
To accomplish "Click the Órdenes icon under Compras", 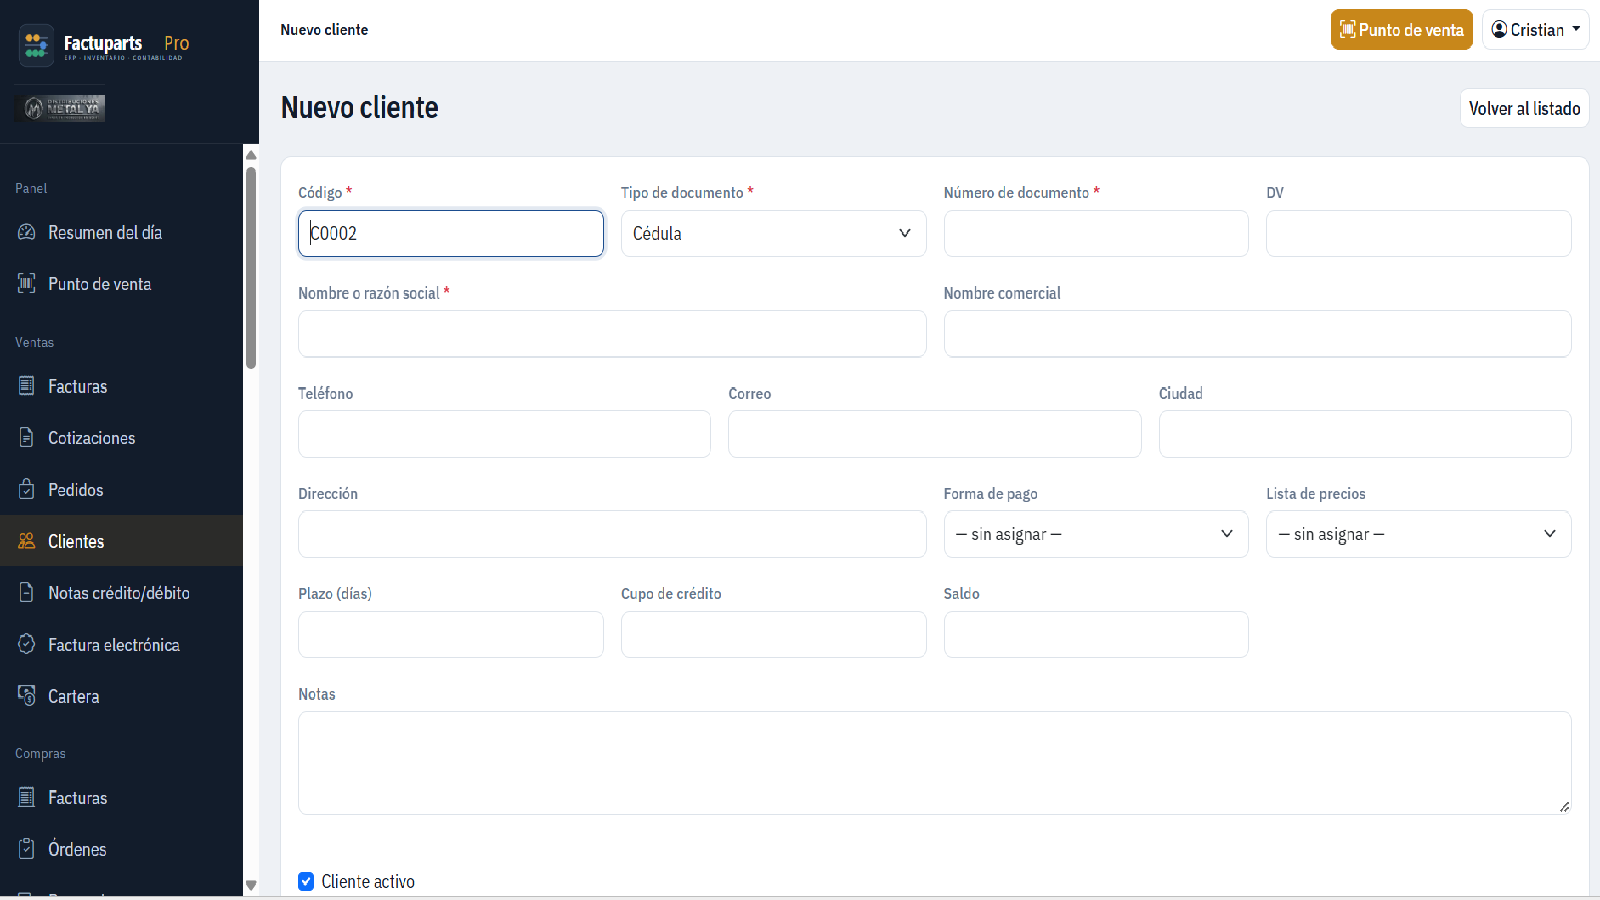I will point(27,848).
